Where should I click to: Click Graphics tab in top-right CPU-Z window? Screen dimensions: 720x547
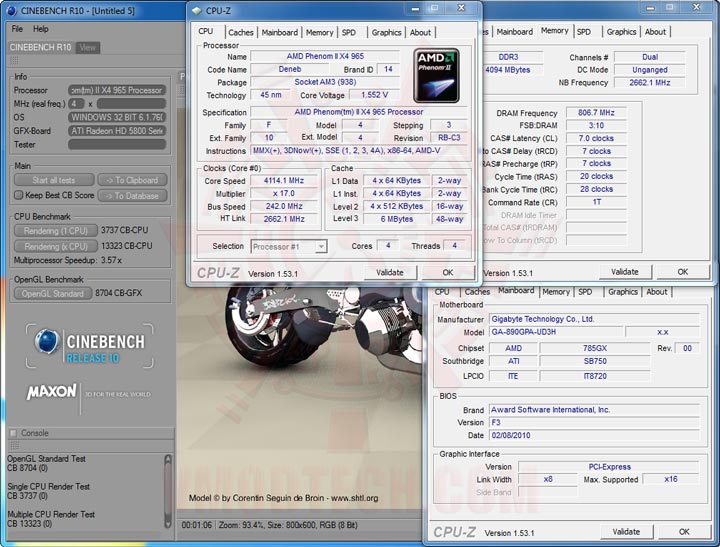(x=621, y=32)
